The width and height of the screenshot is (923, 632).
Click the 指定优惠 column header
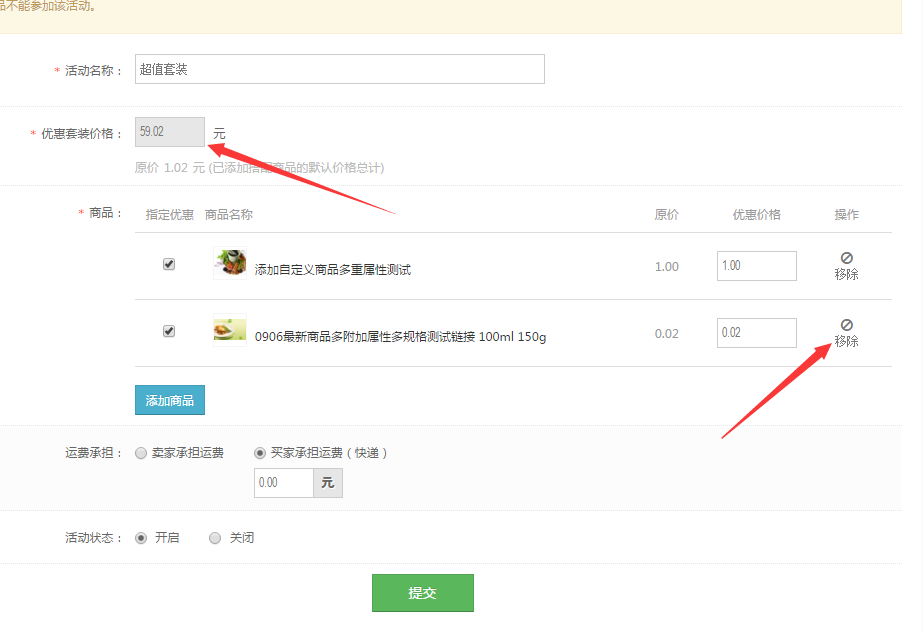click(x=170, y=215)
